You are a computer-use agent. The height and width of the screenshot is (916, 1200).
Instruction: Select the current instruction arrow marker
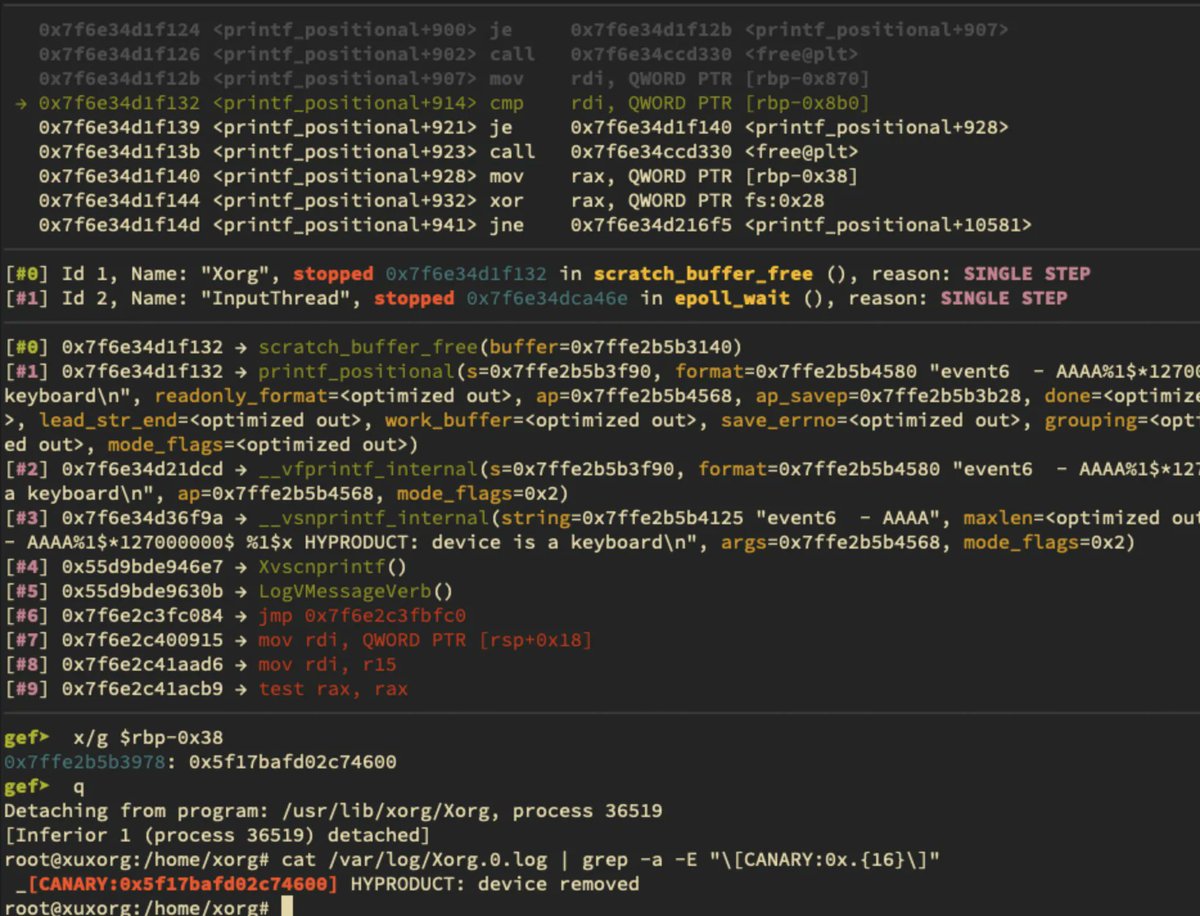pos(22,102)
